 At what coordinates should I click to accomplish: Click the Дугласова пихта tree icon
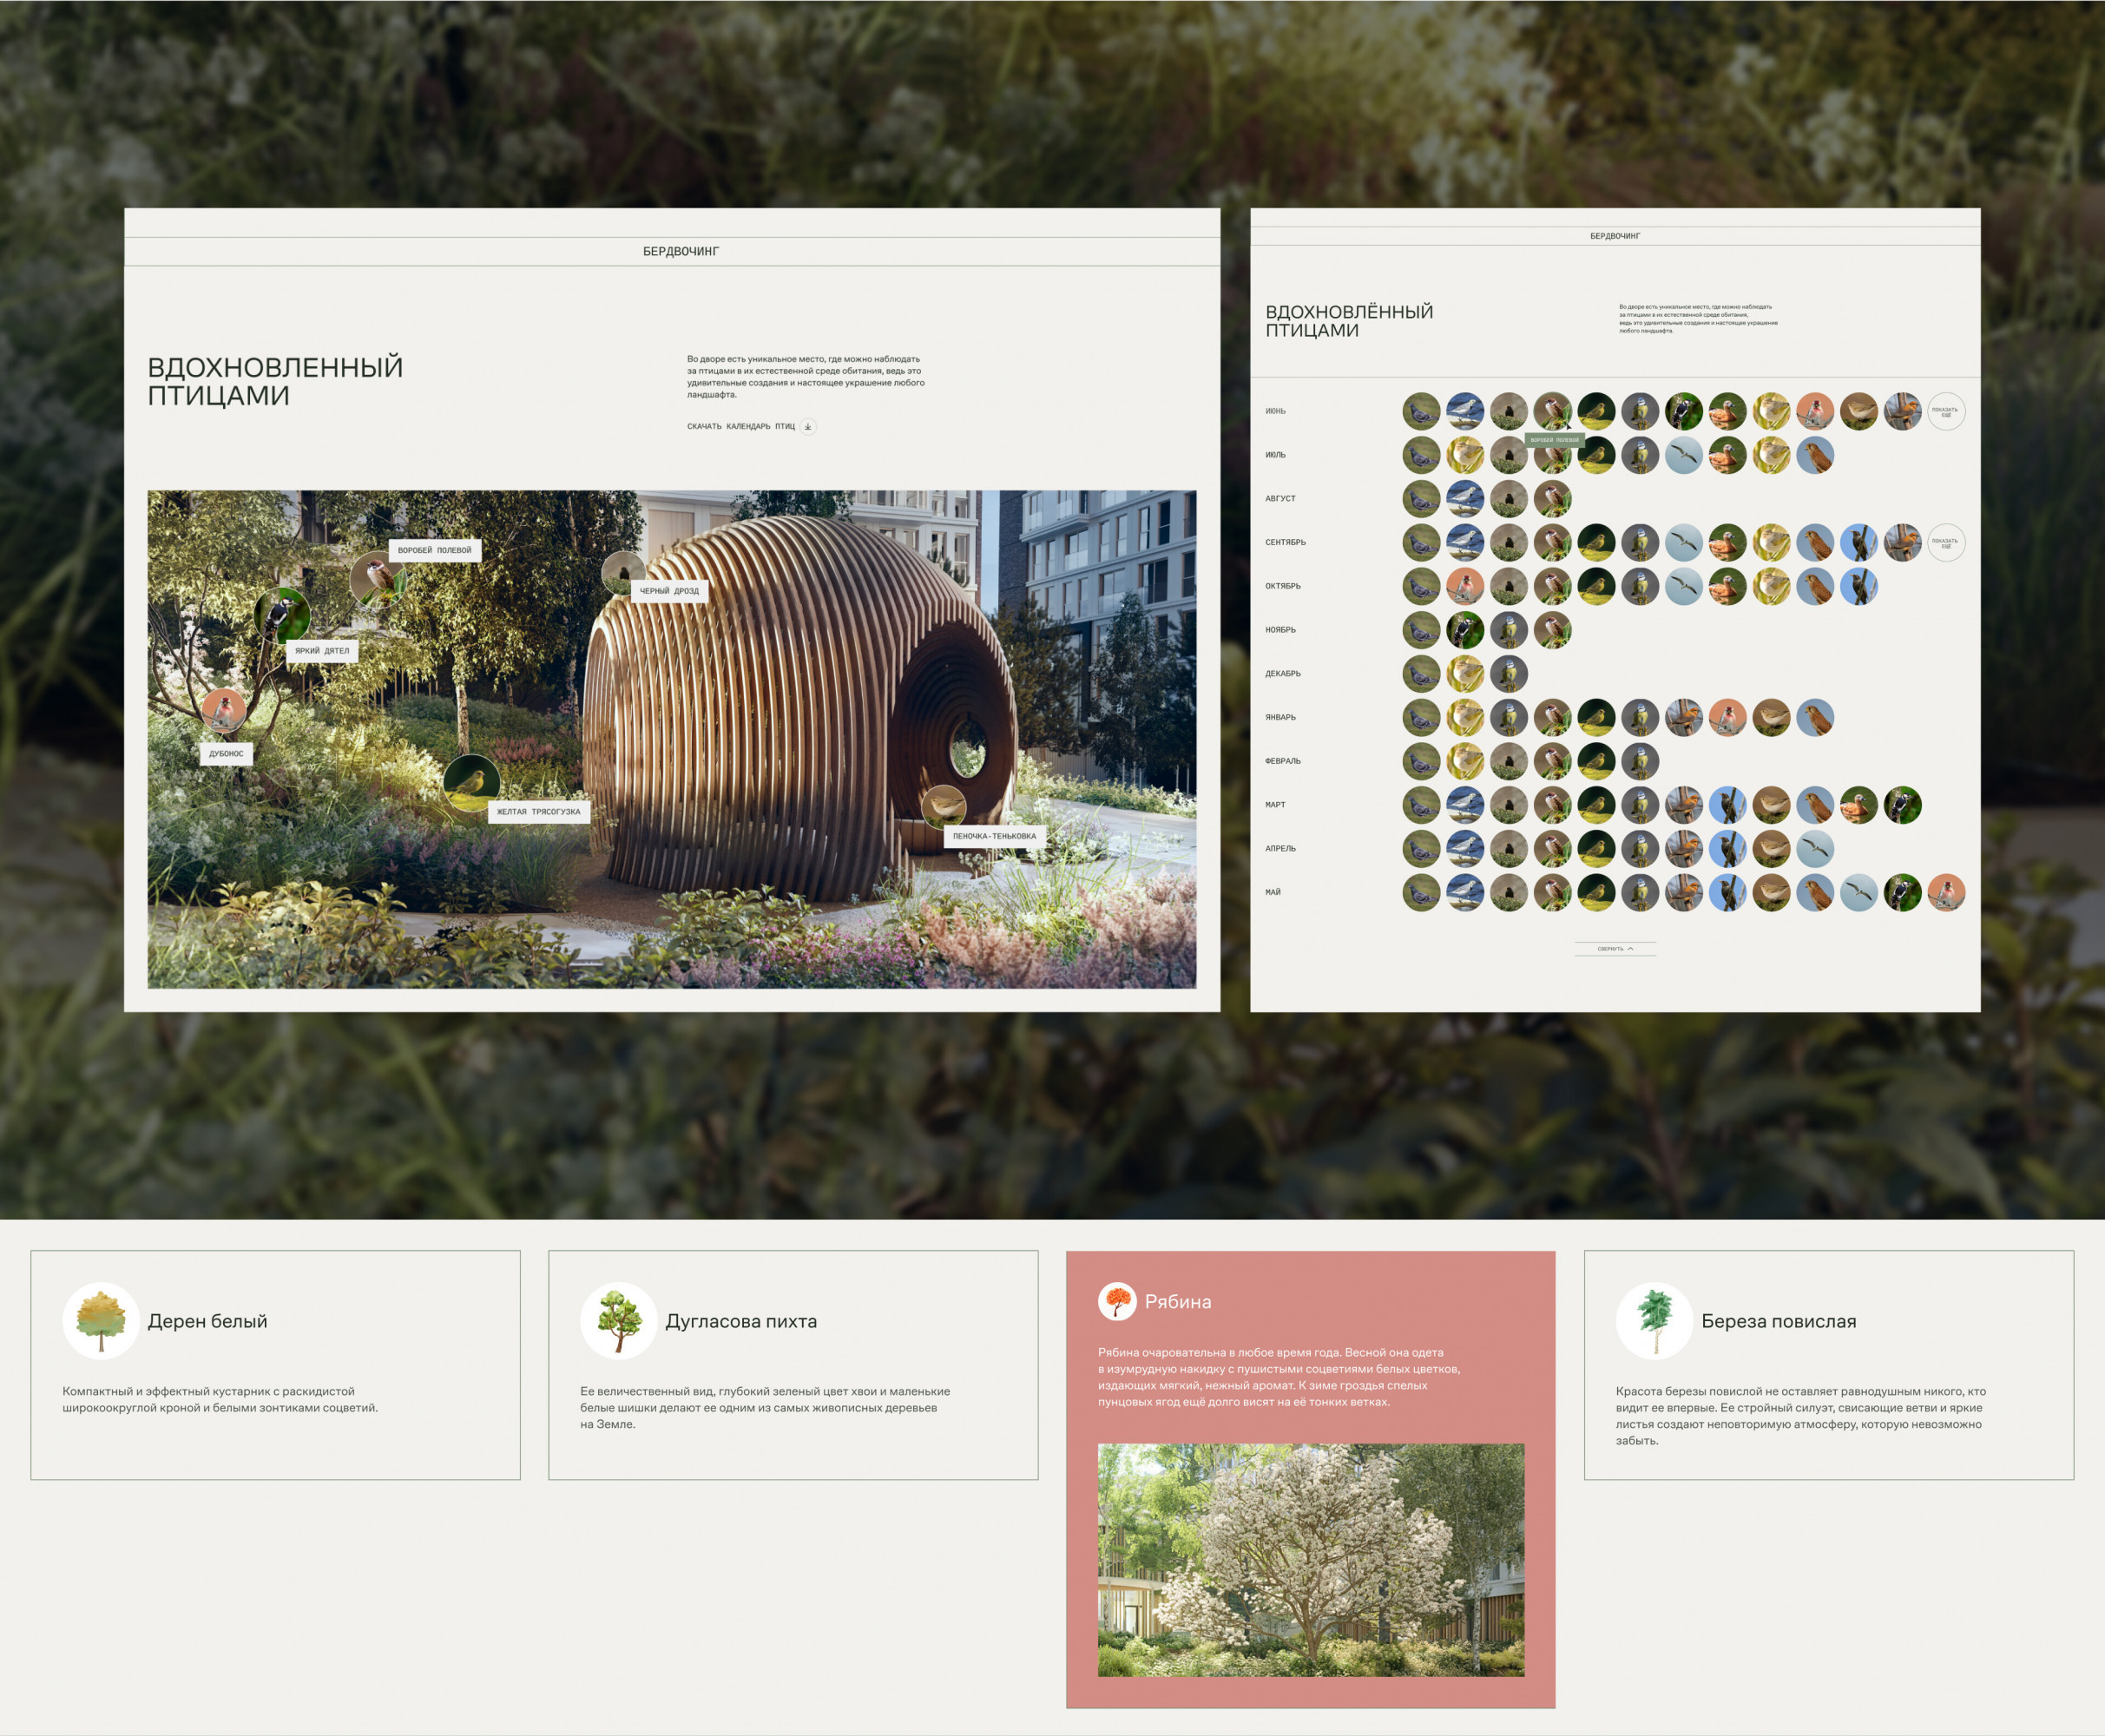click(618, 1320)
